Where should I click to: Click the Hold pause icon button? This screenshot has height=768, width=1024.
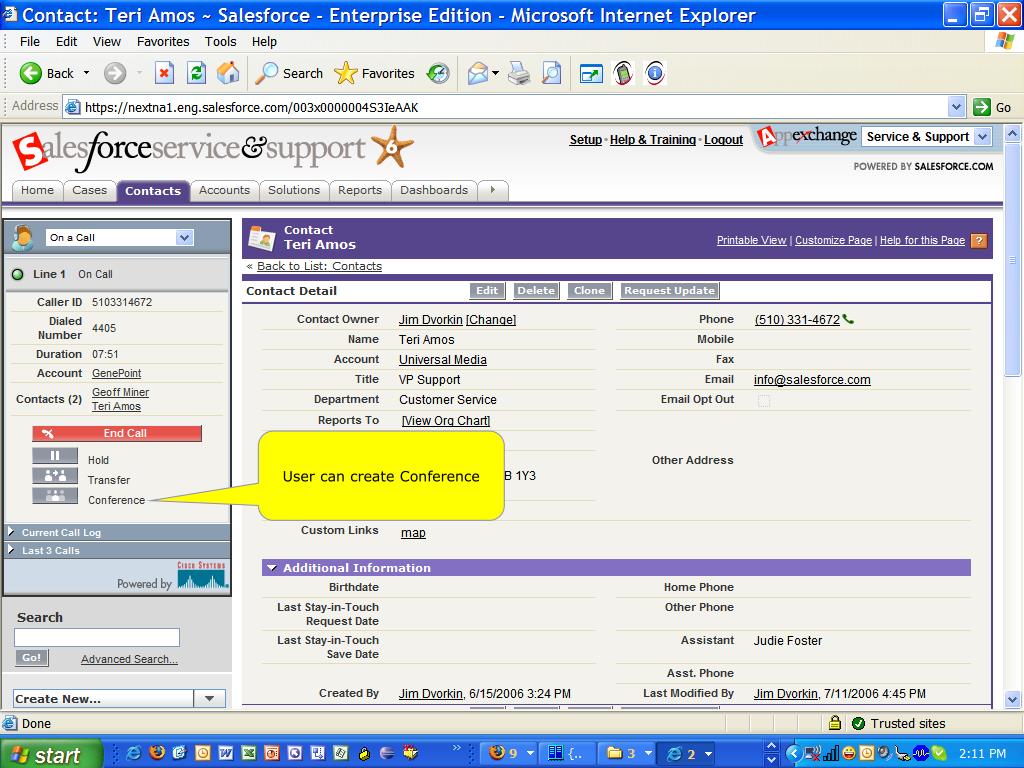click(55, 456)
